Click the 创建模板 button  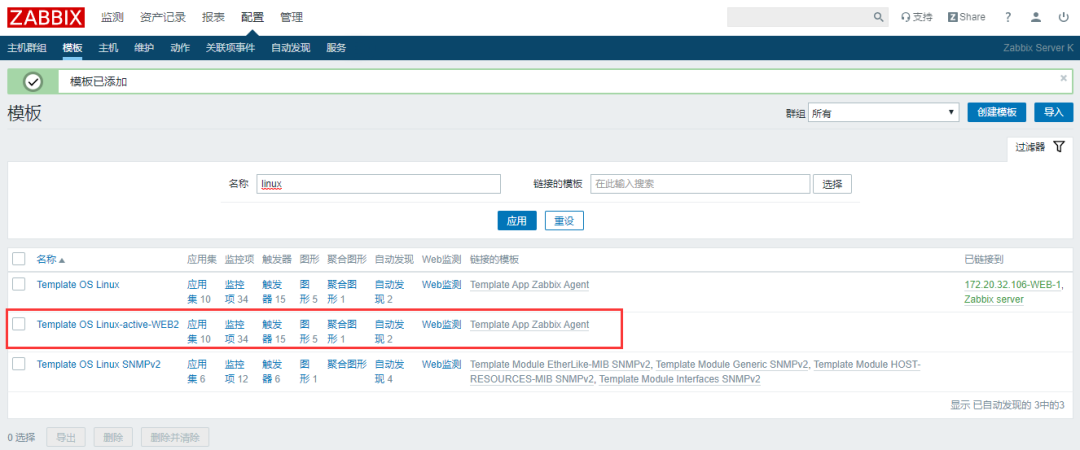coord(997,112)
